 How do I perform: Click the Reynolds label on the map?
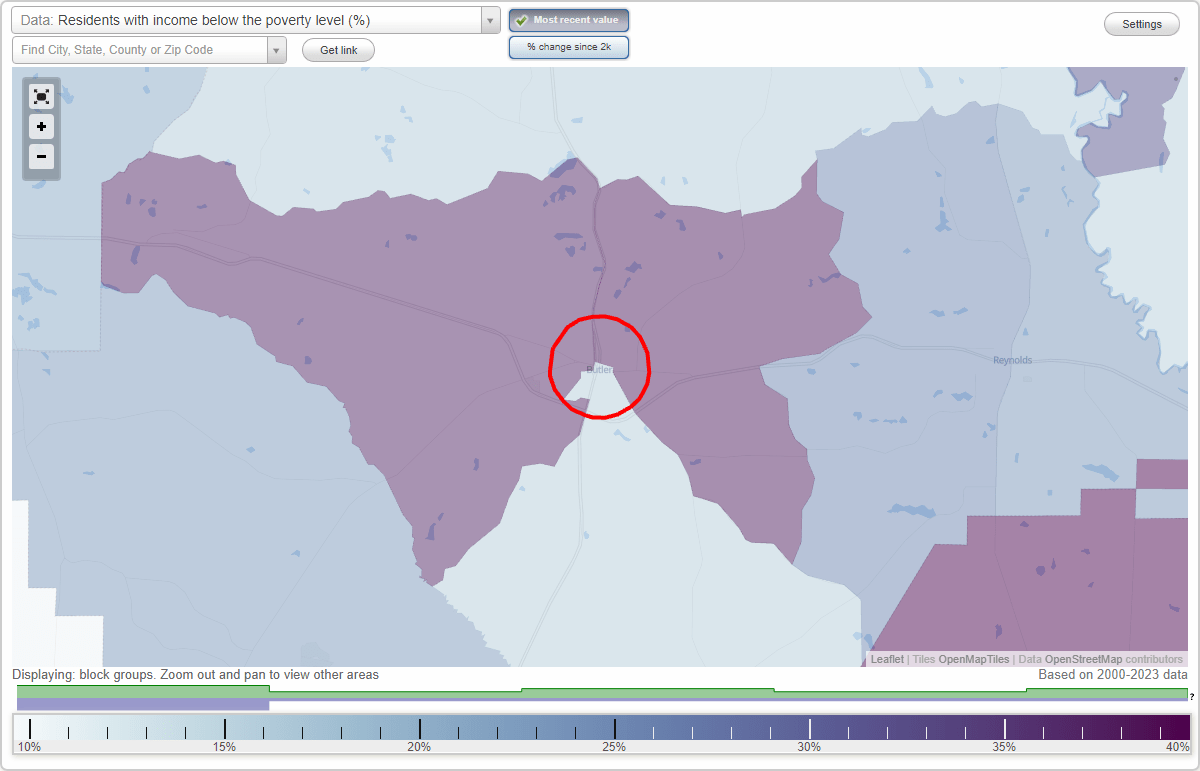point(1011,359)
